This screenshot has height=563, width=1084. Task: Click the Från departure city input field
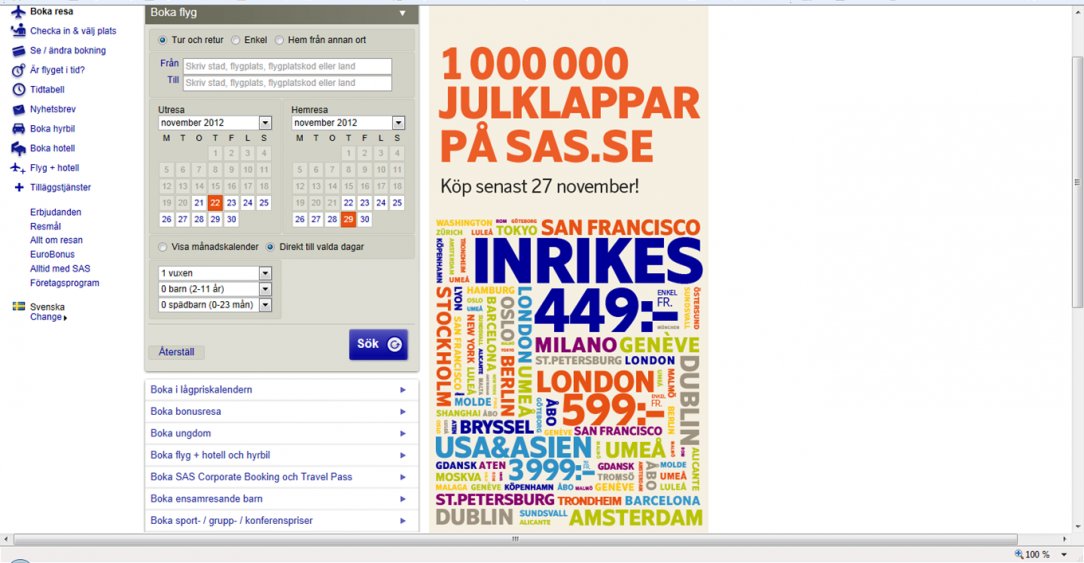[x=286, y=67]
